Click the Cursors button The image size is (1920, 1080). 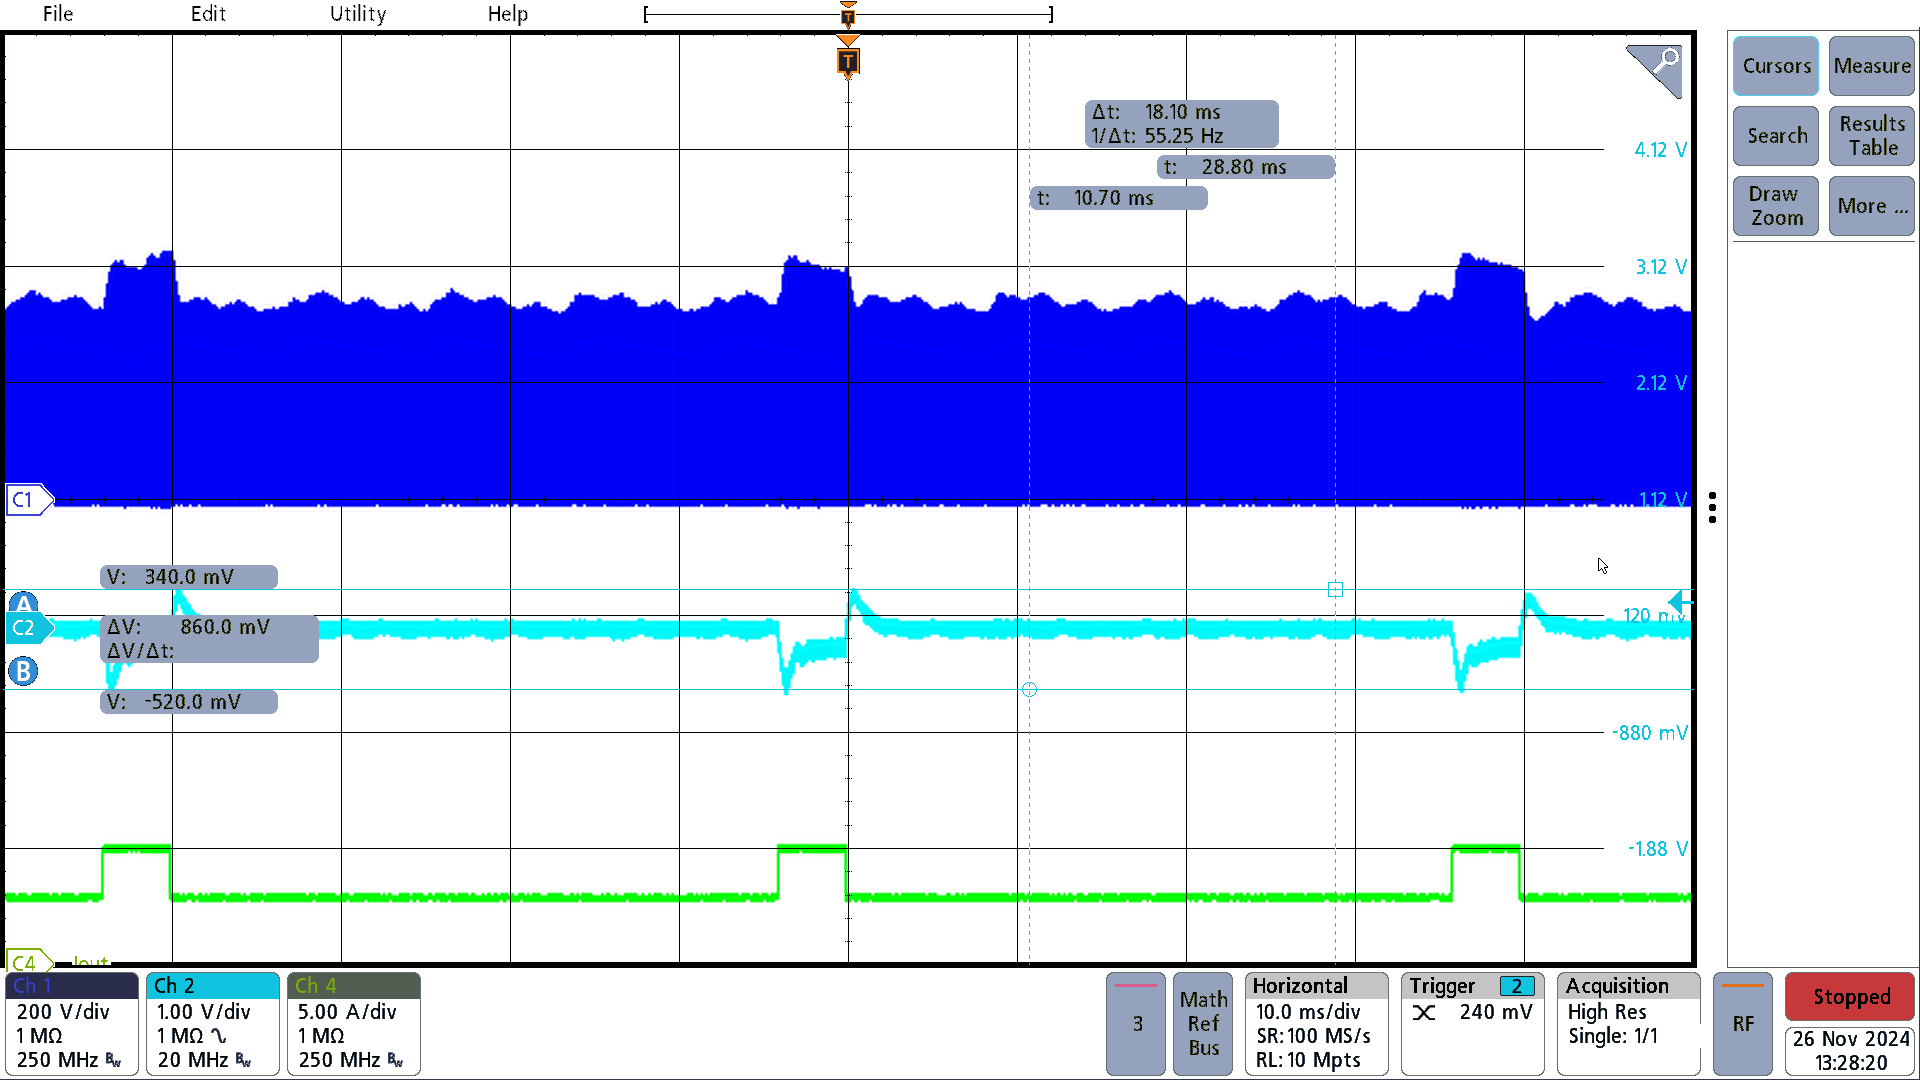(x=1776, y=66)
